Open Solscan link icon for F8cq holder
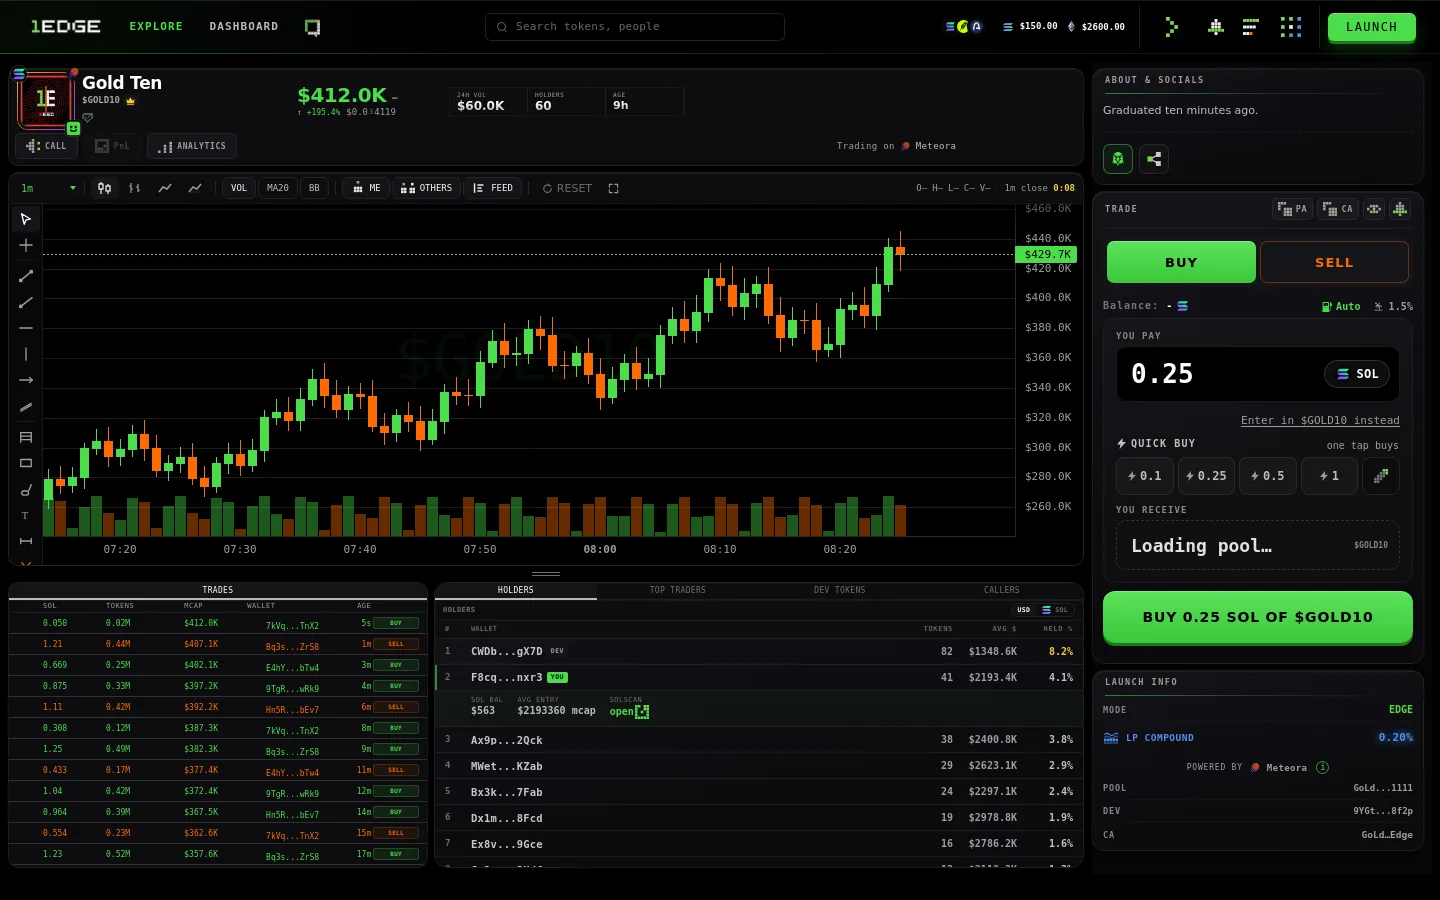This screenshot has width=1440, height=900. [642, 712]
